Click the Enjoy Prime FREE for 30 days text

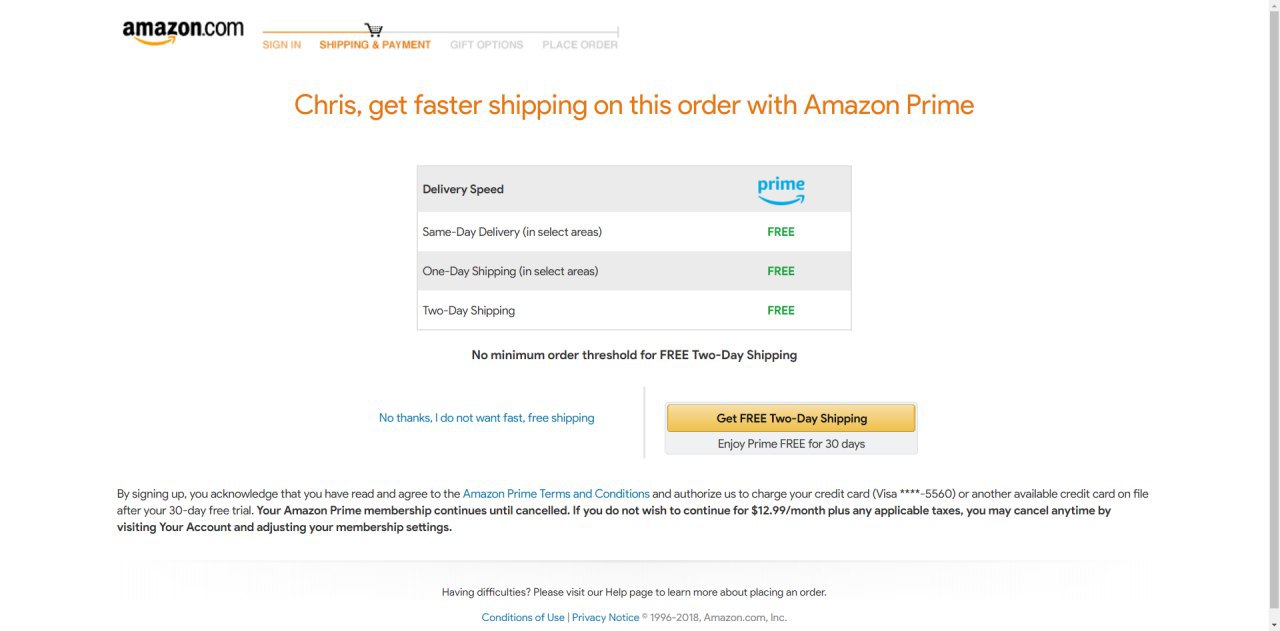coord(791,444)
